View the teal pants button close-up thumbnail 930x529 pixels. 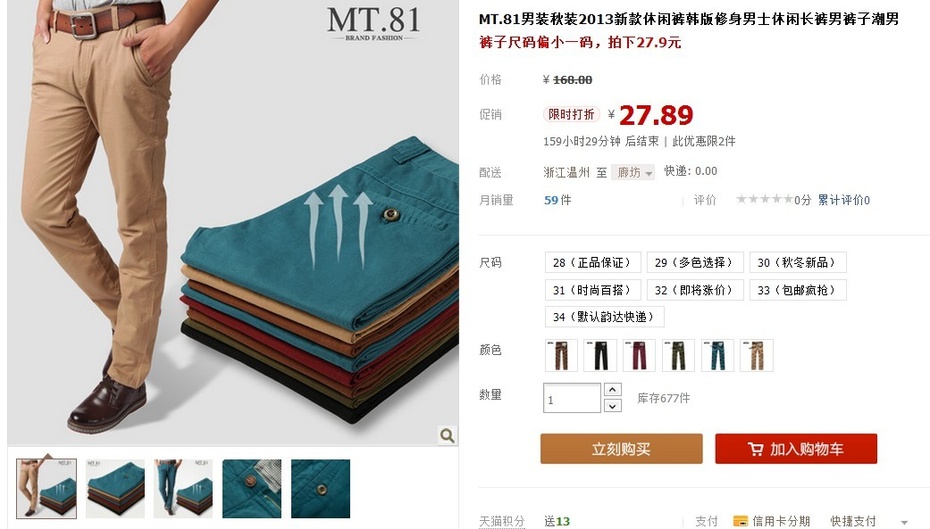[320, 489]
